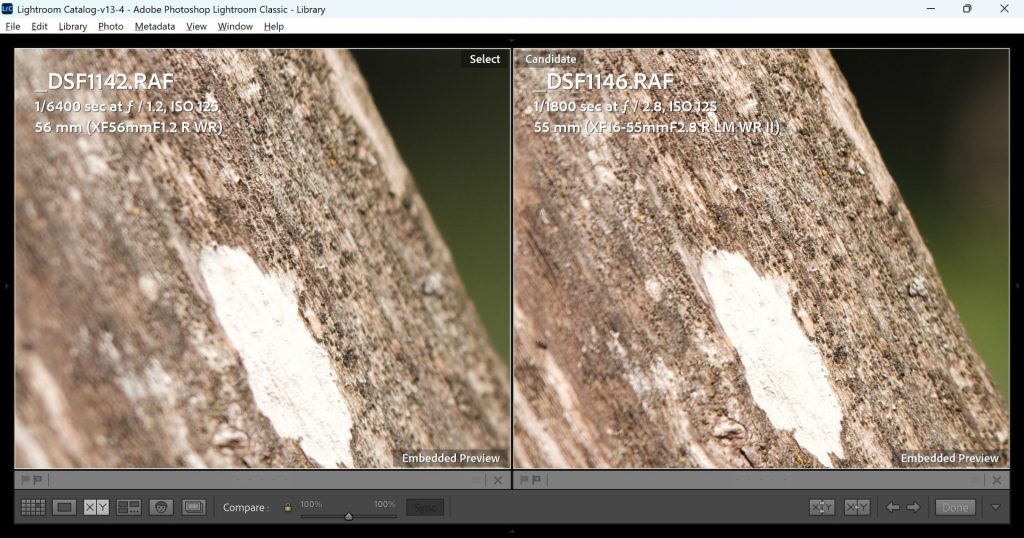
Task: Deselect the Candidate photo with X
Action: pyautogui.click(x=997, y=480)
